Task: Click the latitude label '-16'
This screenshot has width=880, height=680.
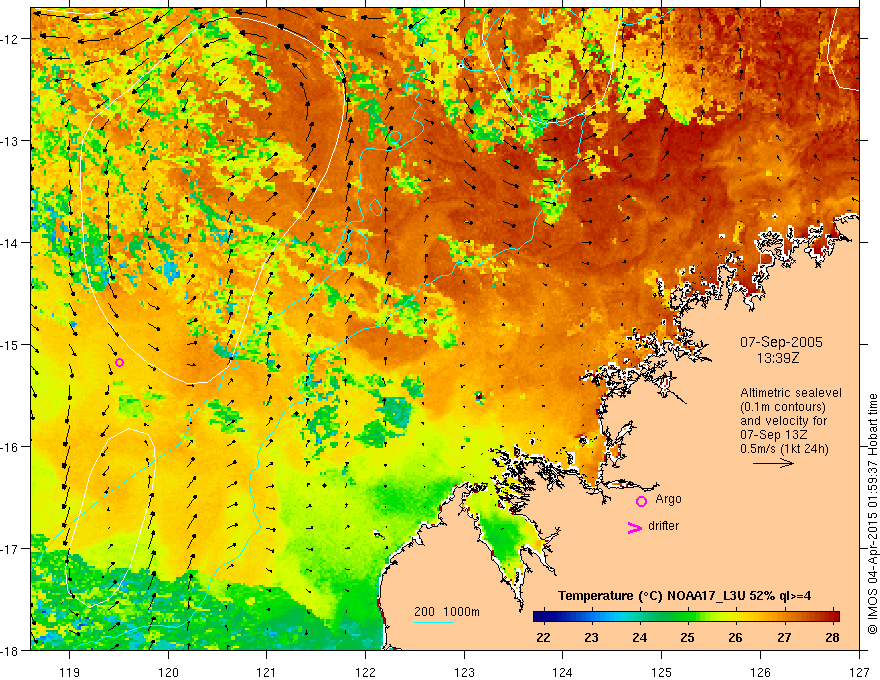Action: pyautogui.click(x=11, y=447)
